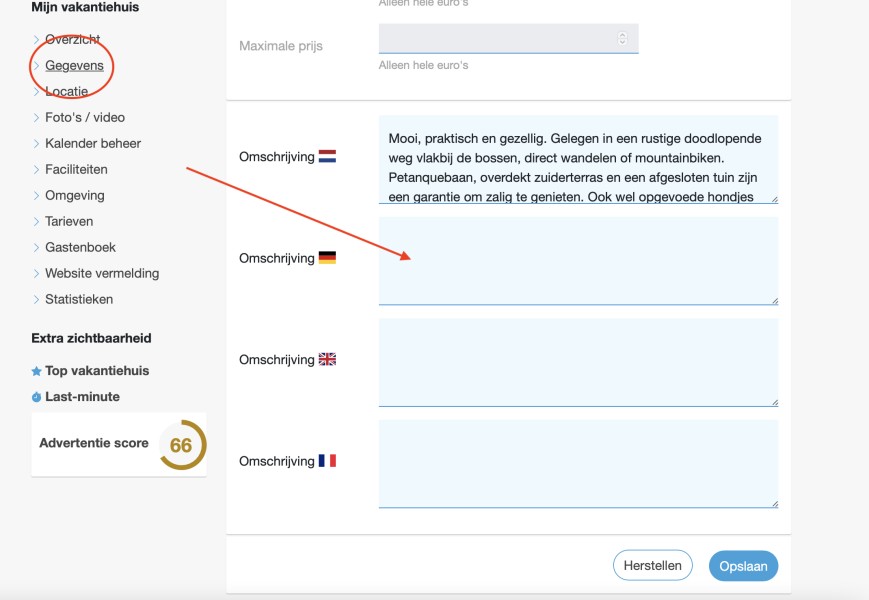Click the Advertentie score 66 circle
869x600 pixels.
pyautogui.click(x=182, y=445)
